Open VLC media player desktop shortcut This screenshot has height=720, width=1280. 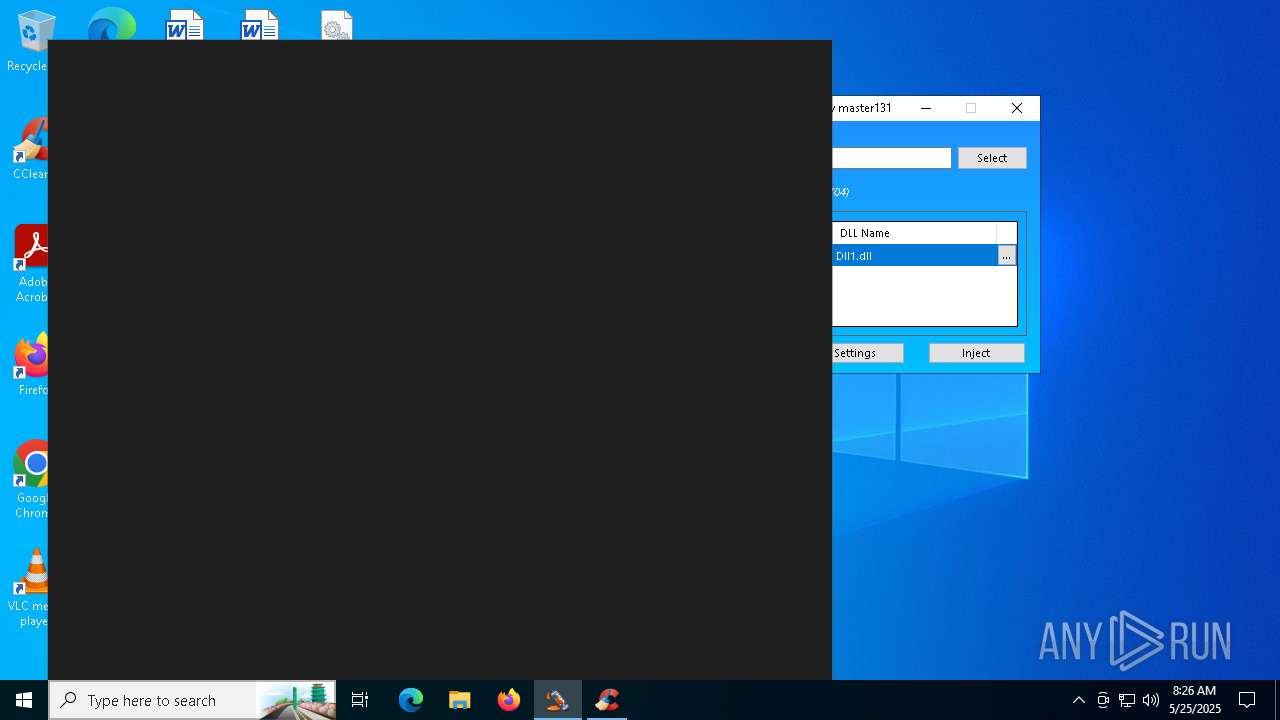(29, 588)
